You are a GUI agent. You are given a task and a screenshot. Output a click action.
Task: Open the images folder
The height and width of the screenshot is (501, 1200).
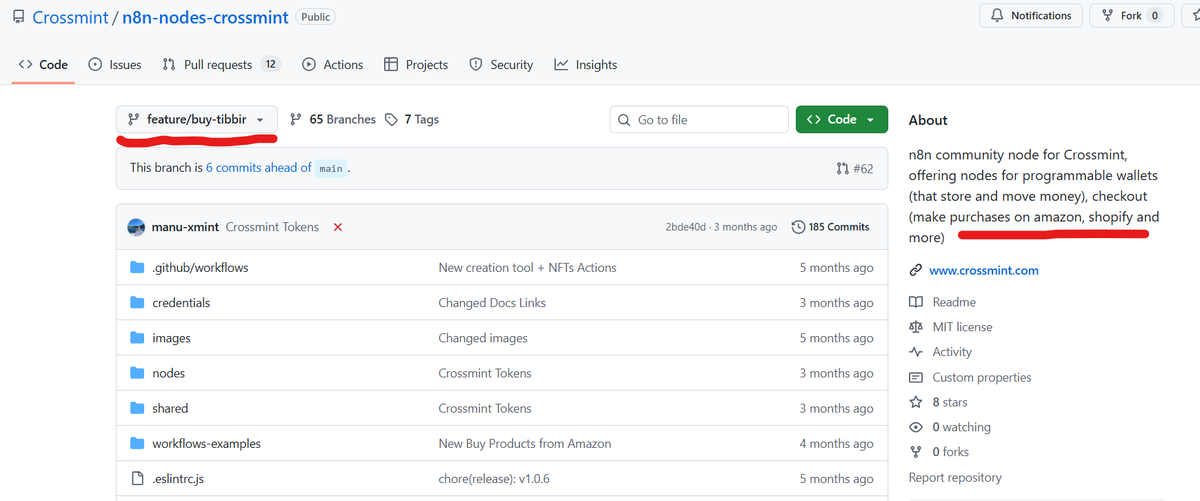pyautogui.click(x=171, y=338)
